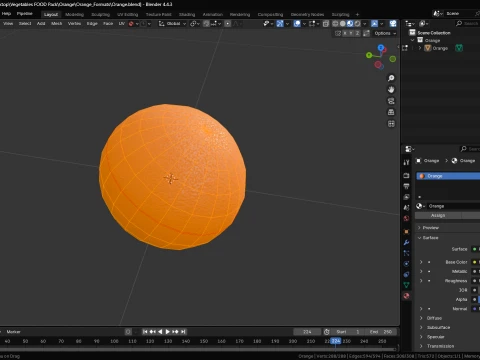Jump to the last frame

pos(183,332)
